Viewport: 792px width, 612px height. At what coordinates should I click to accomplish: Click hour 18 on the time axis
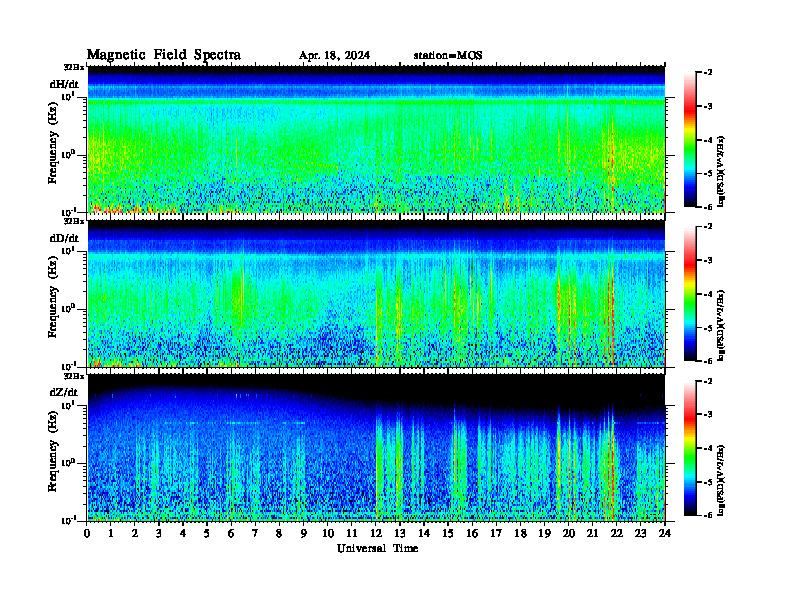[x=520, y=533]
